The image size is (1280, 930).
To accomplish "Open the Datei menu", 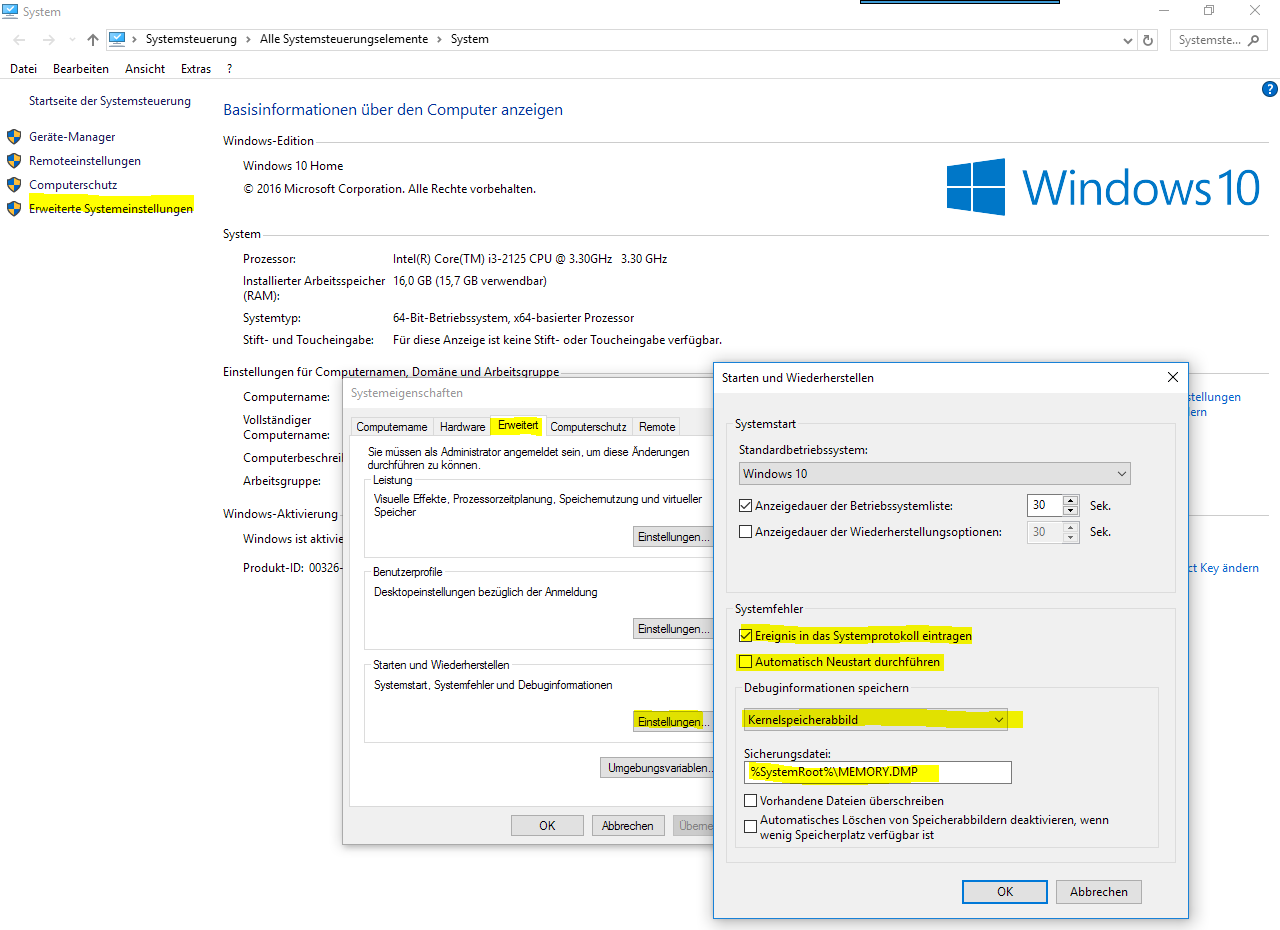I will pyautogui.click(x=23, y=69).
